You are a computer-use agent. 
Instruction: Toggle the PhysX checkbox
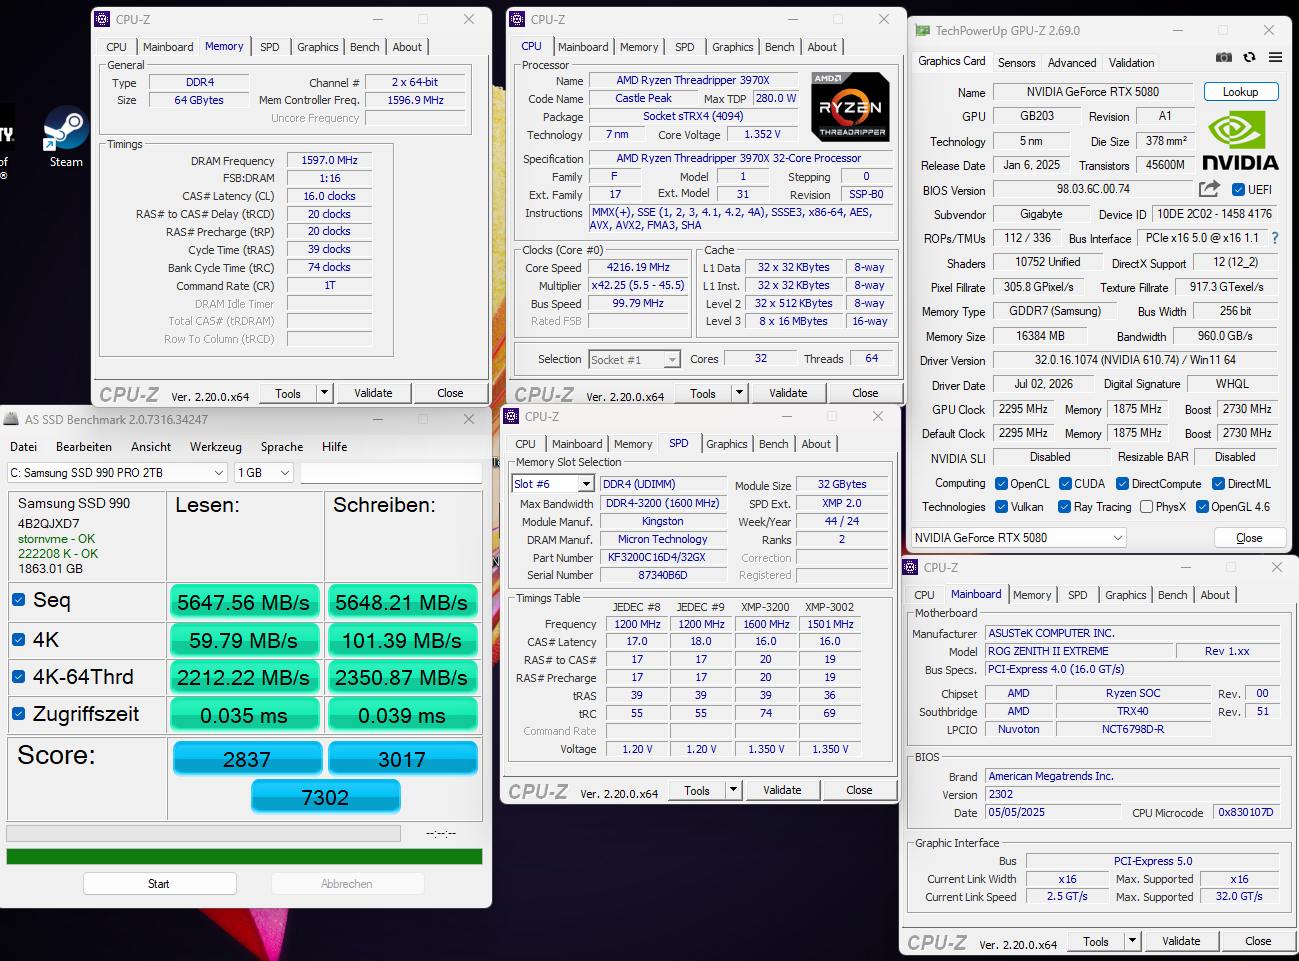pos(1146,507)
